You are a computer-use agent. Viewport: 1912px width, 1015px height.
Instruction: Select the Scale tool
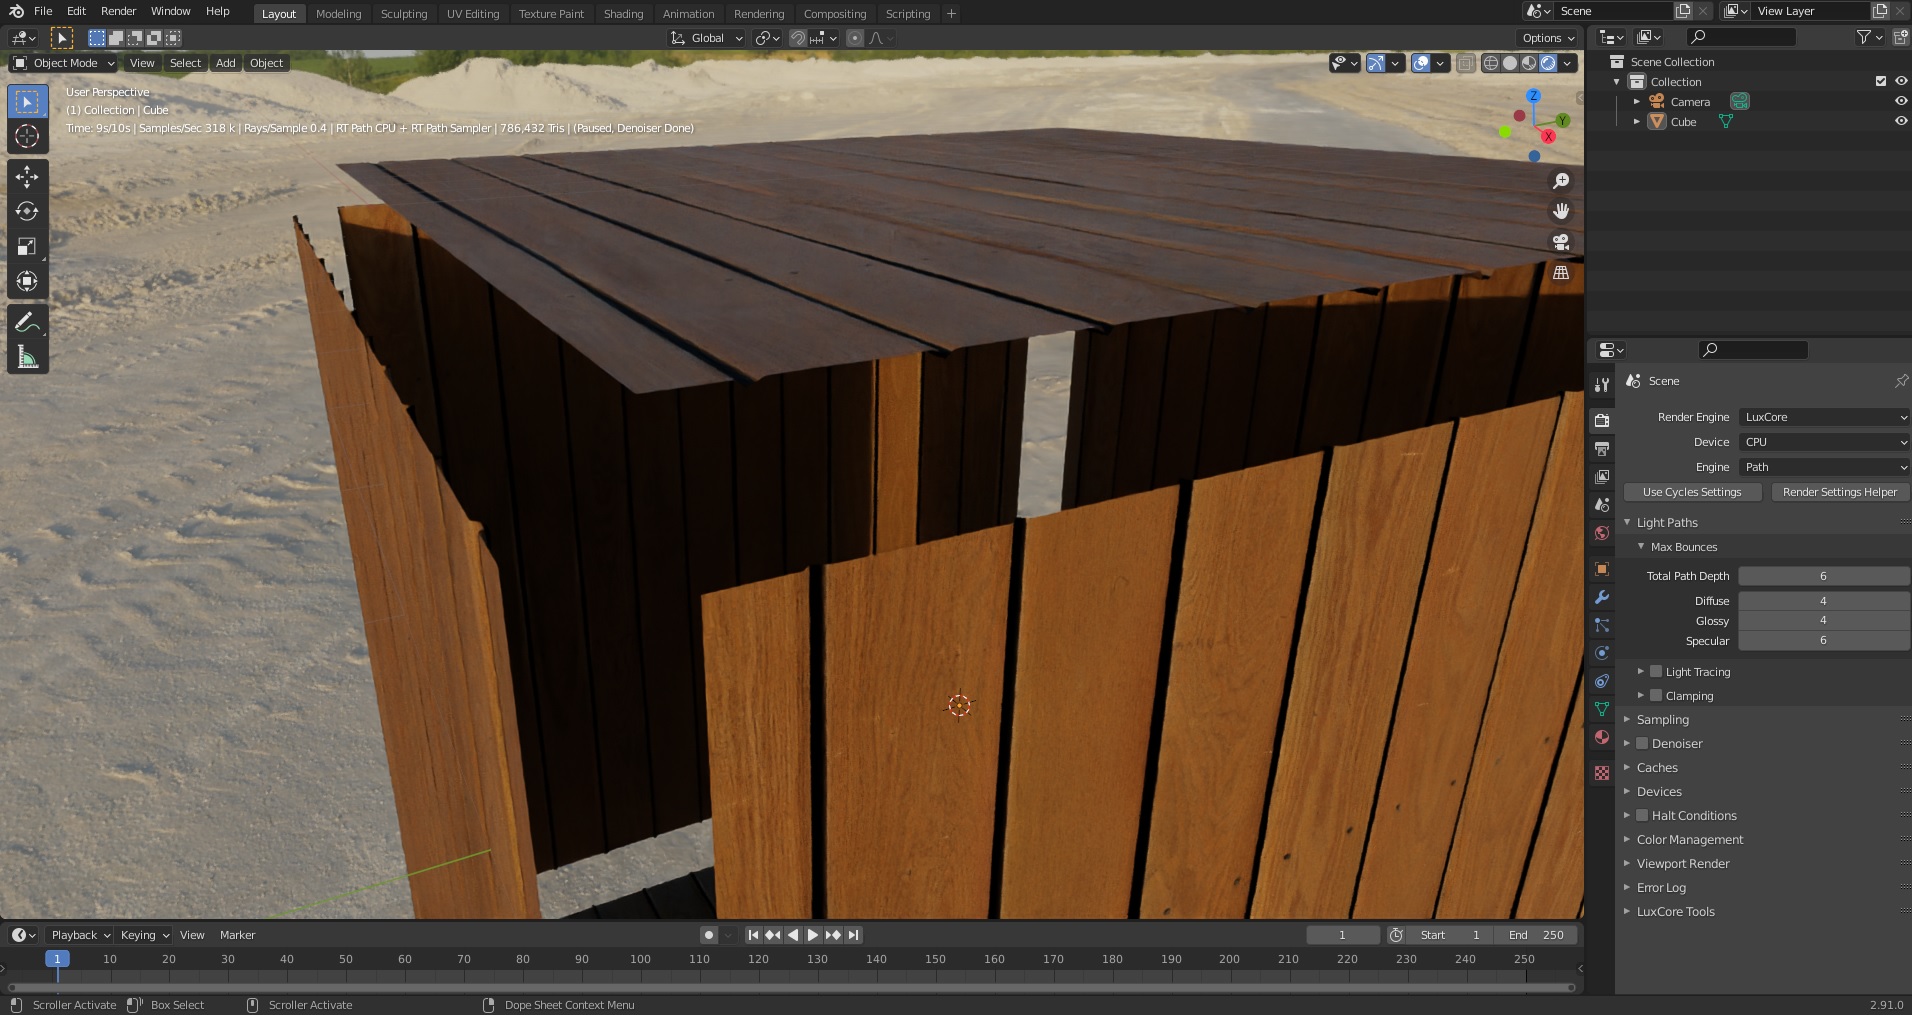(x=27, y=247)
